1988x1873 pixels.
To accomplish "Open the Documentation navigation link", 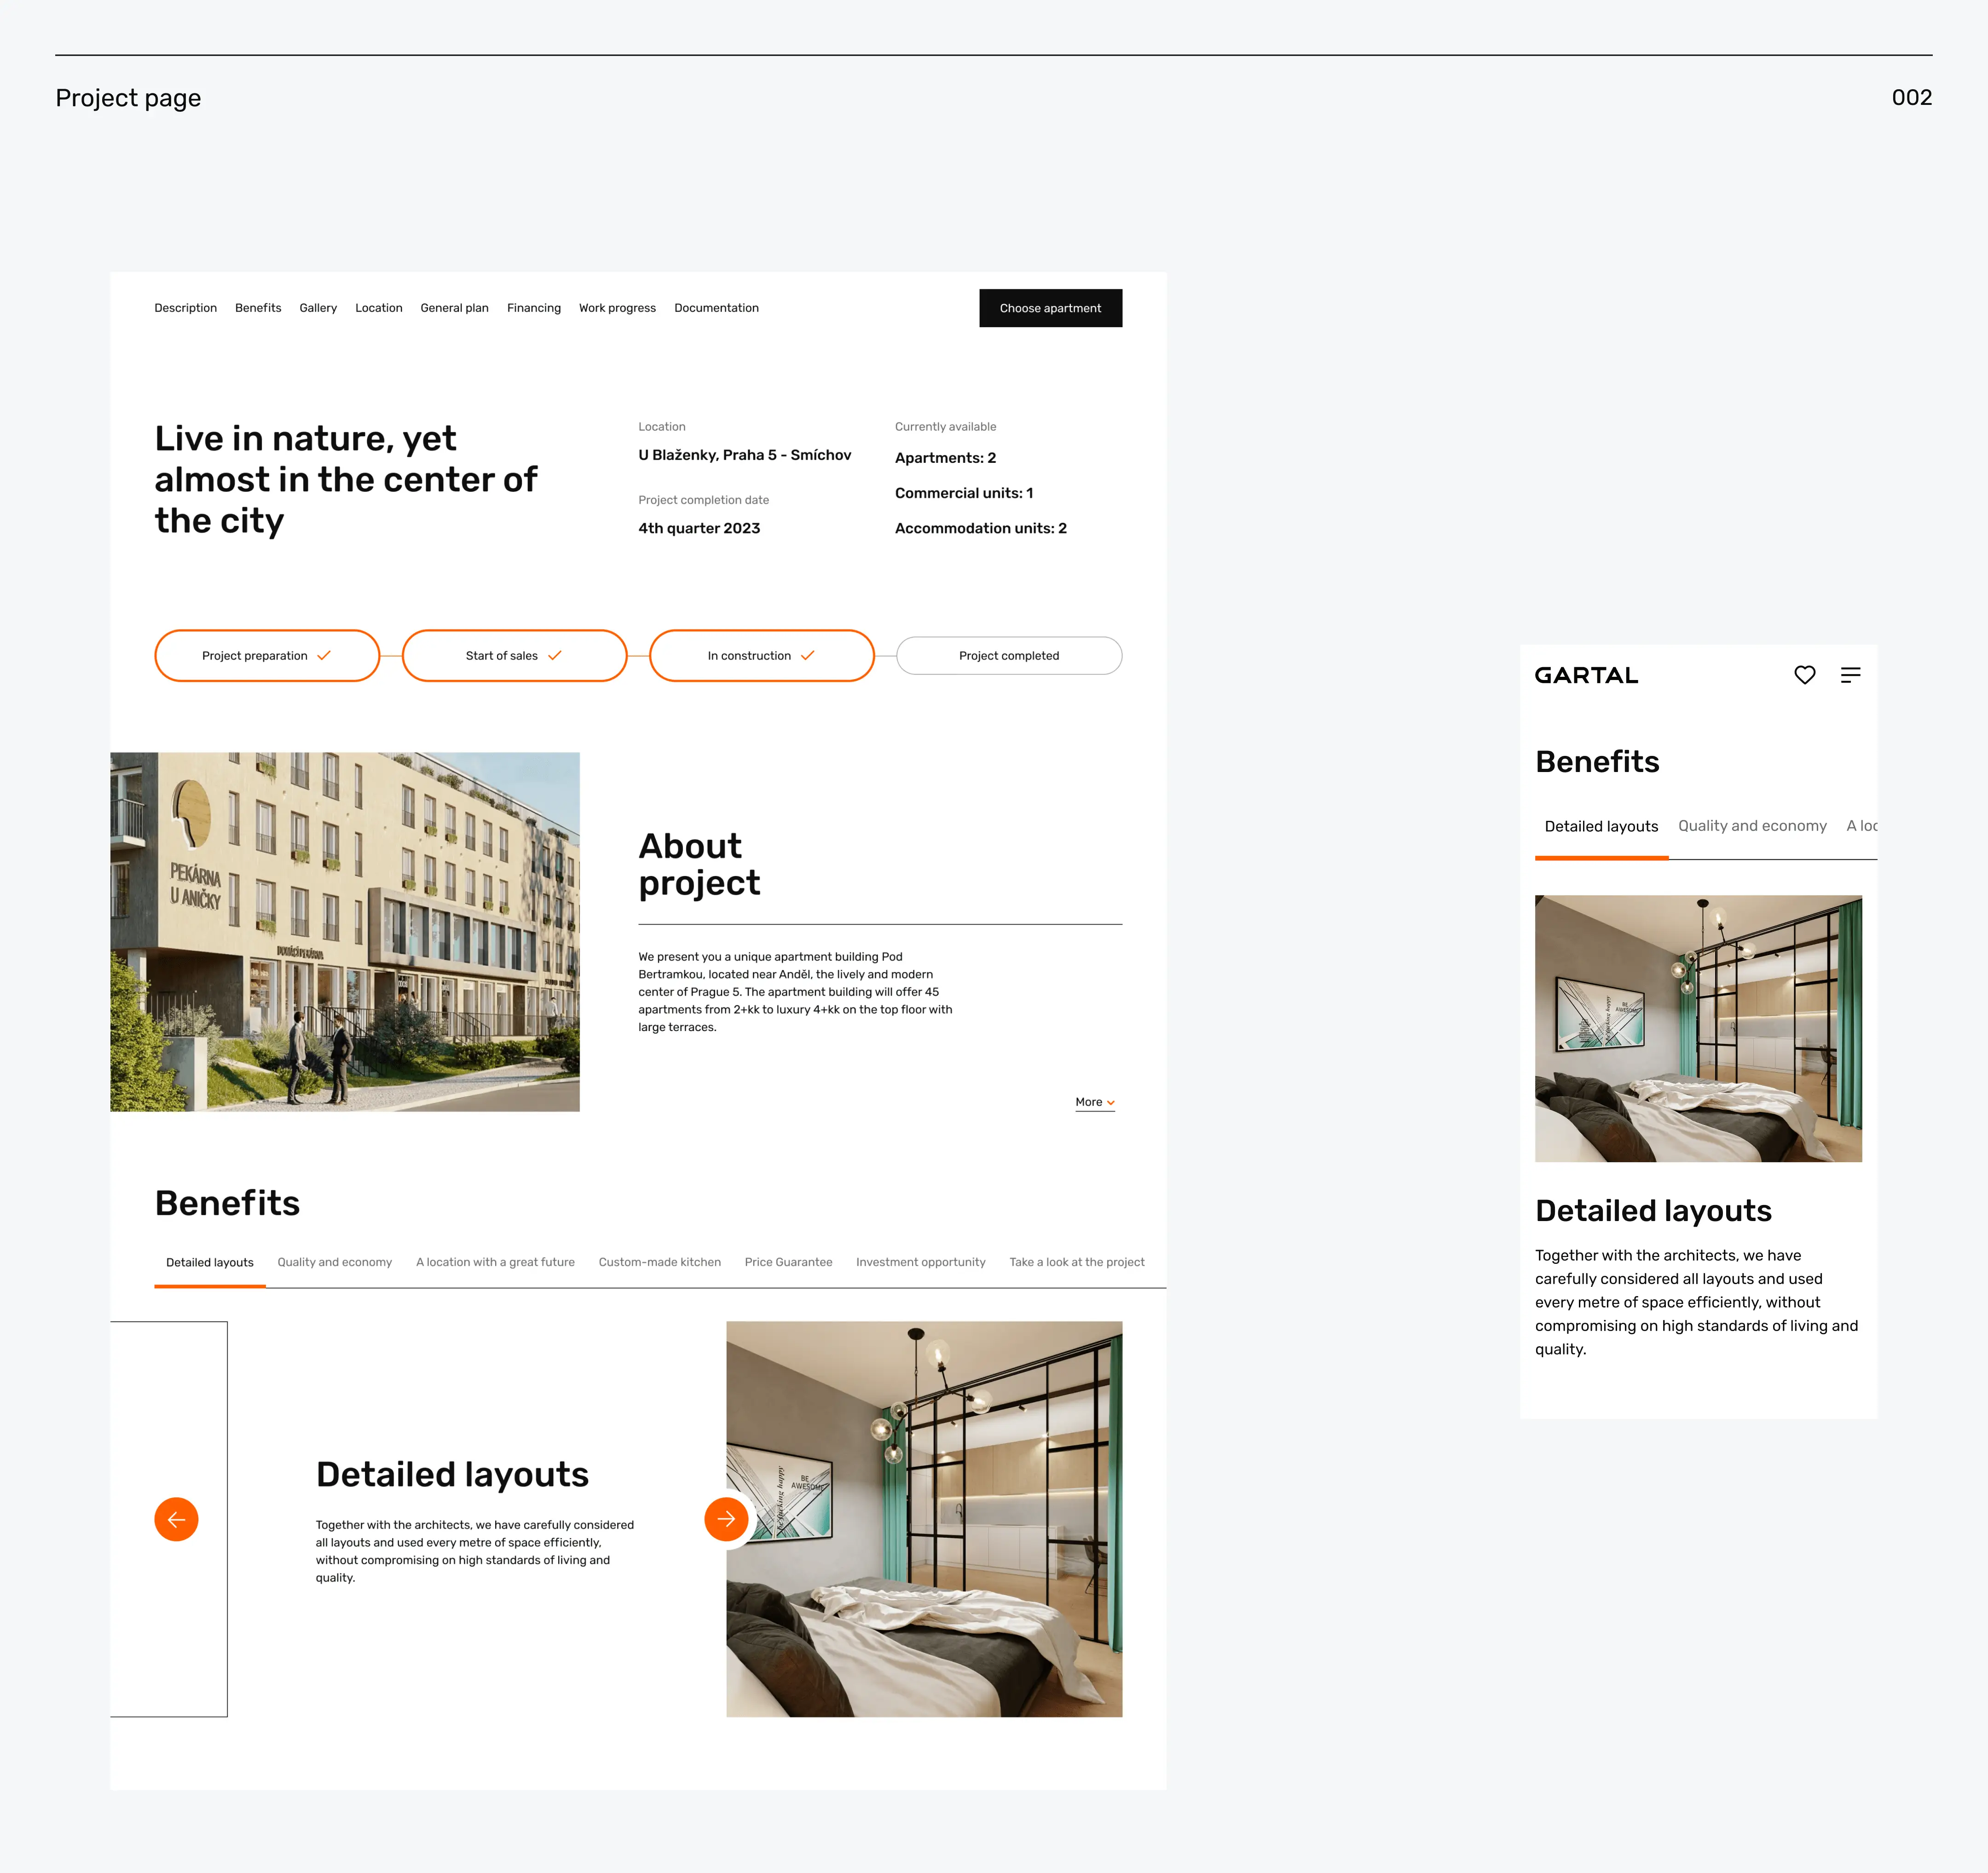I will point(716,308).
